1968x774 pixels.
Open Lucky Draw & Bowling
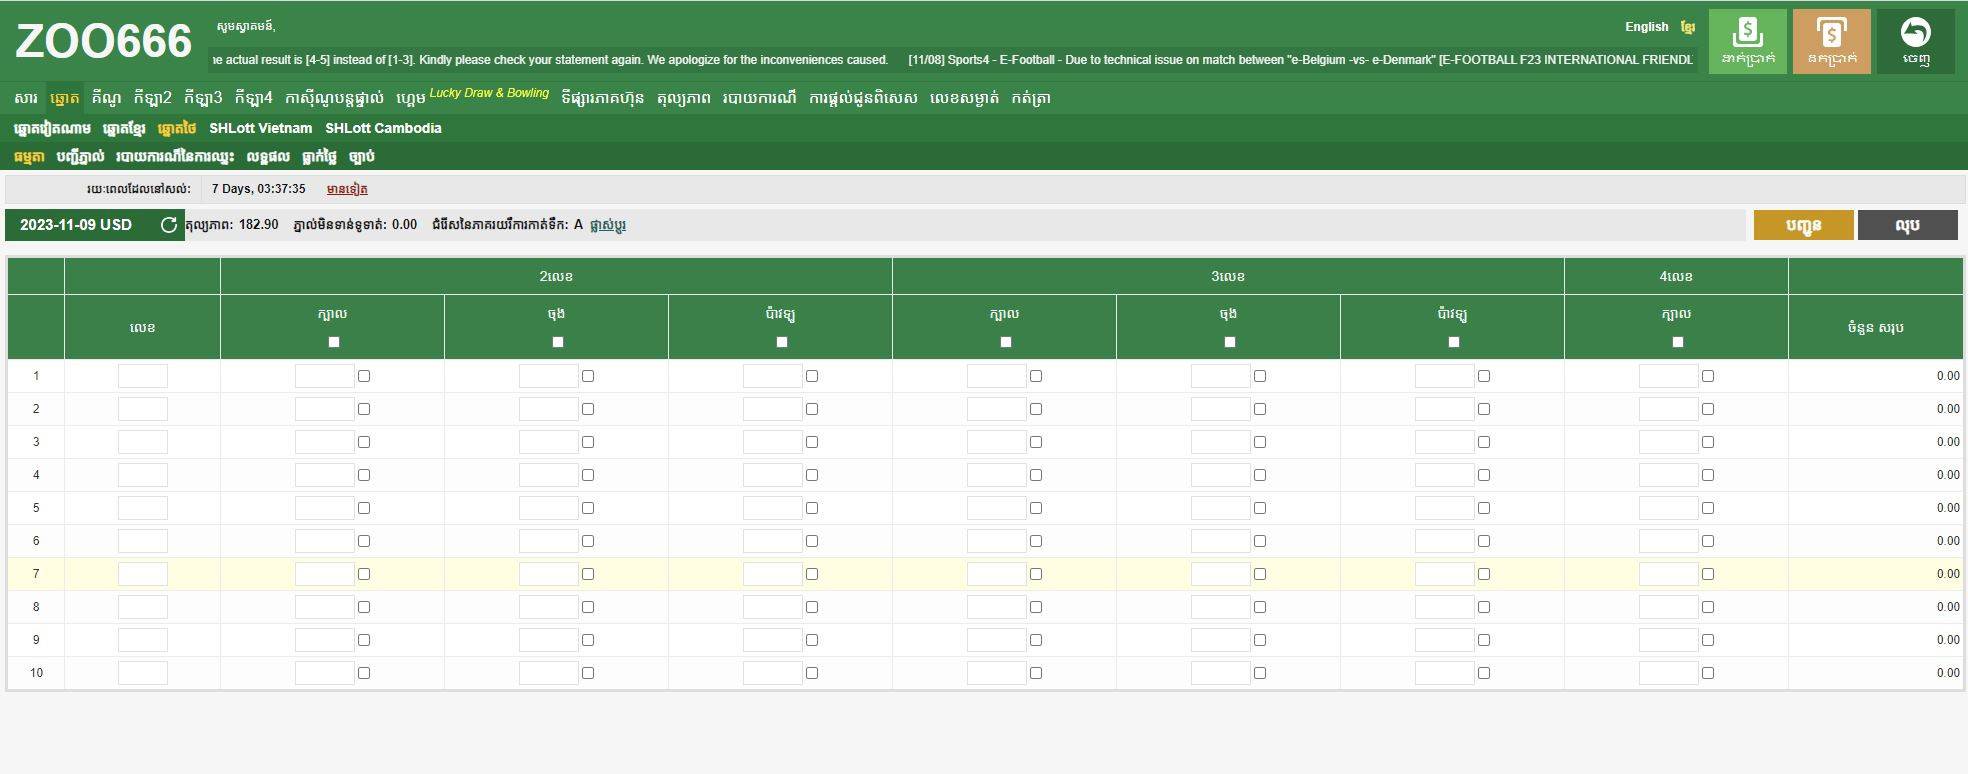tap(489, 93)
